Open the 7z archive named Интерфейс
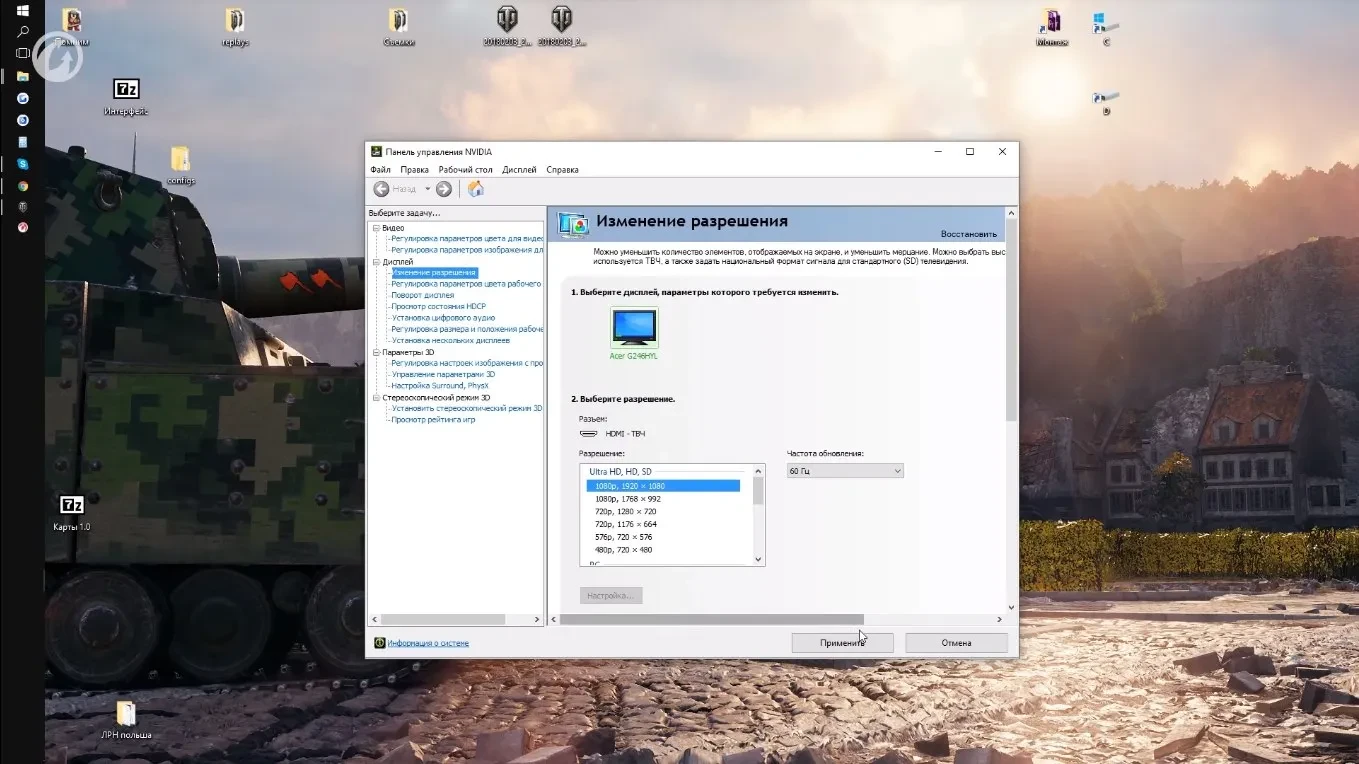Screen dimensions: 1359x764 coord(126,90)
